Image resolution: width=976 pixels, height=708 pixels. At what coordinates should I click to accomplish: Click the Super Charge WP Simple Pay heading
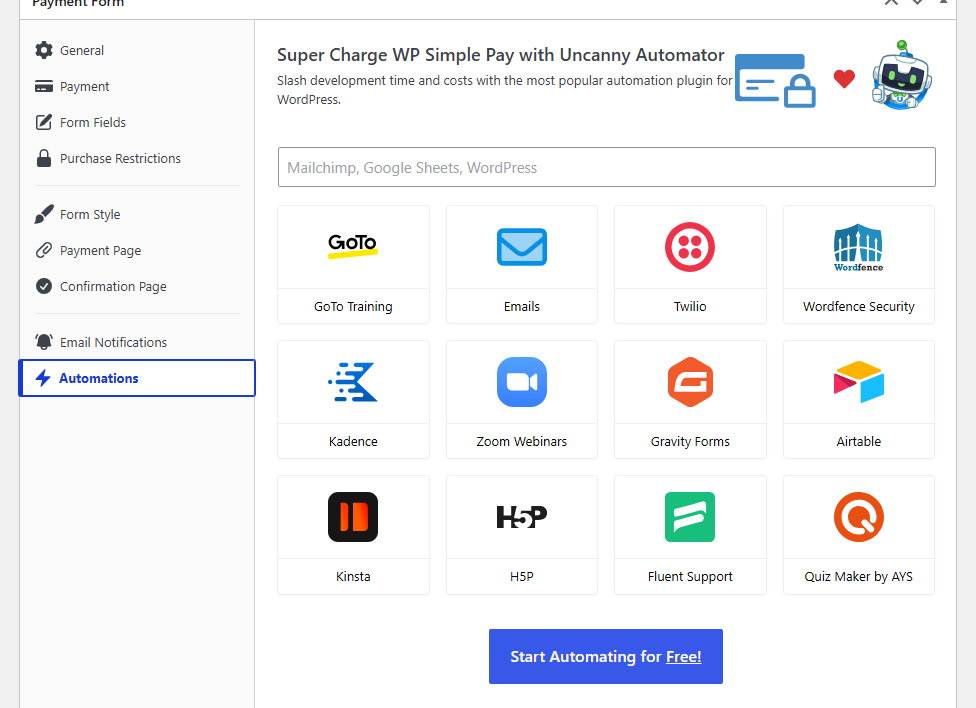coord(500,55)
